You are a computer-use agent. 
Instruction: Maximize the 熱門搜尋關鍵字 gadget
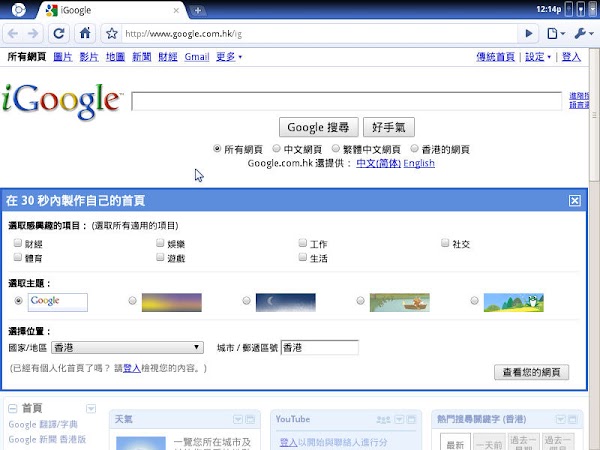tap(572, 420)
